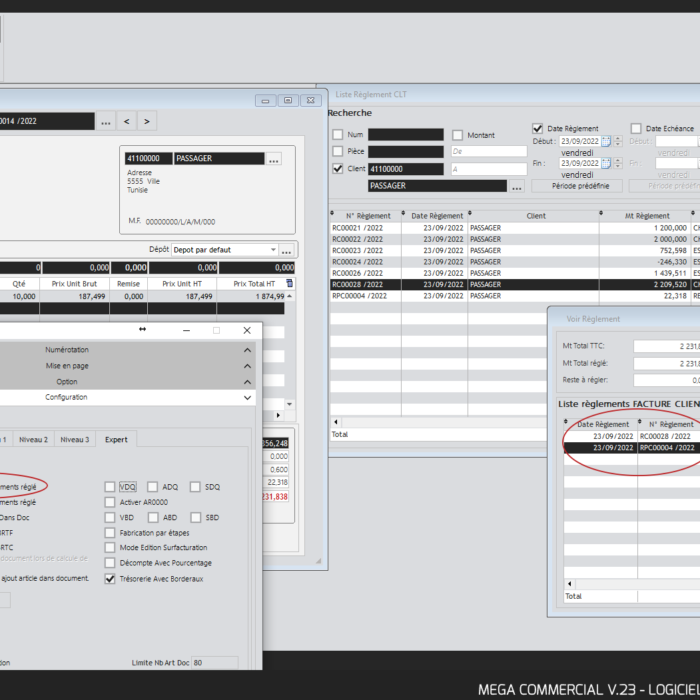Increment the Fin date spinner
This screenshot has height=700, width=700.
(618, 160)
